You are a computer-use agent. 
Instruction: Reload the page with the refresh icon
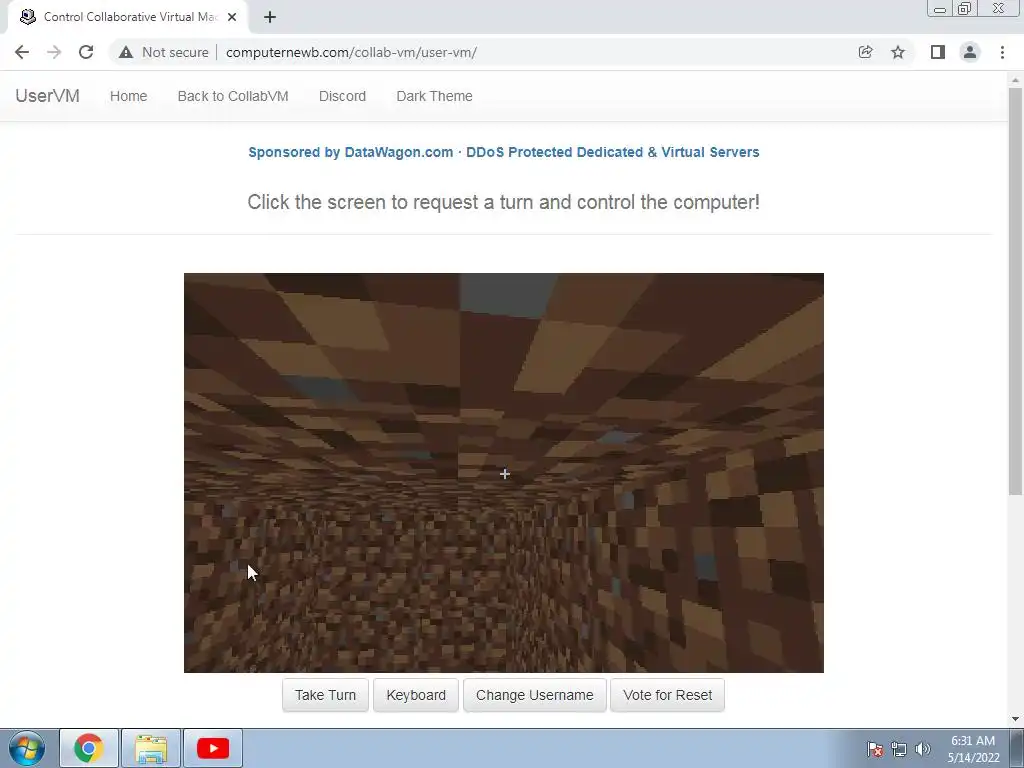(86, 52)
